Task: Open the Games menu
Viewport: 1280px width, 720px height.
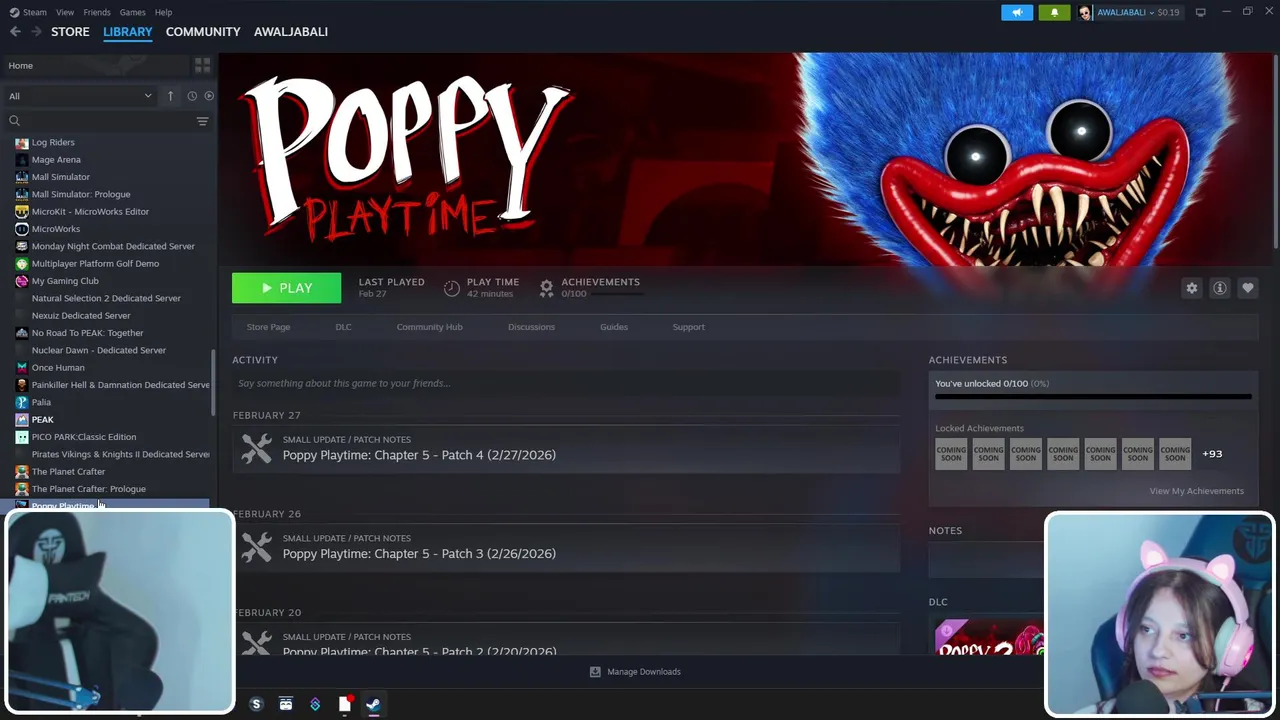Action: tap(132, 12)
